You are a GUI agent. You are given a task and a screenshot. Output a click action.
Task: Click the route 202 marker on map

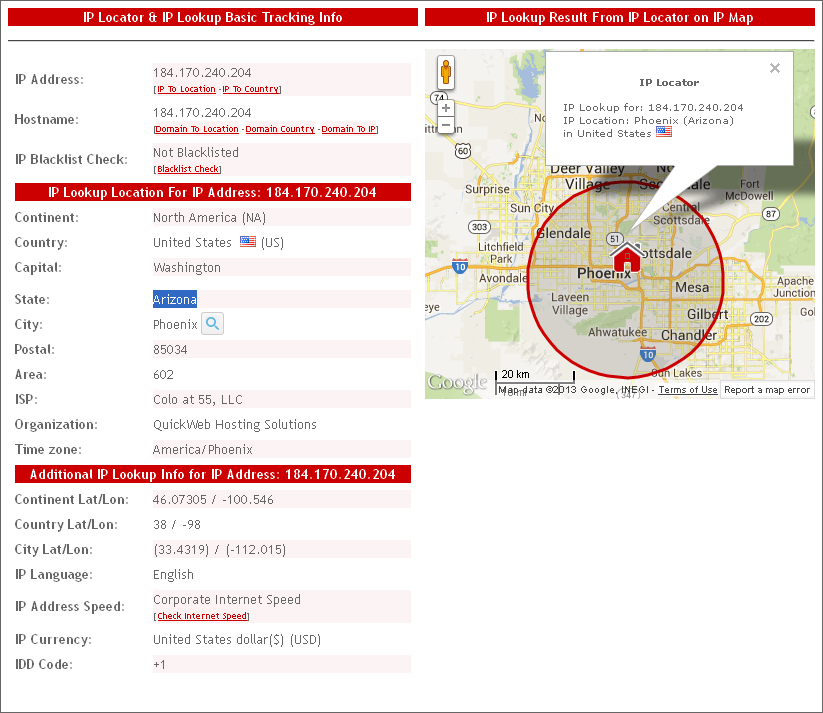click(x=761, y=319)
